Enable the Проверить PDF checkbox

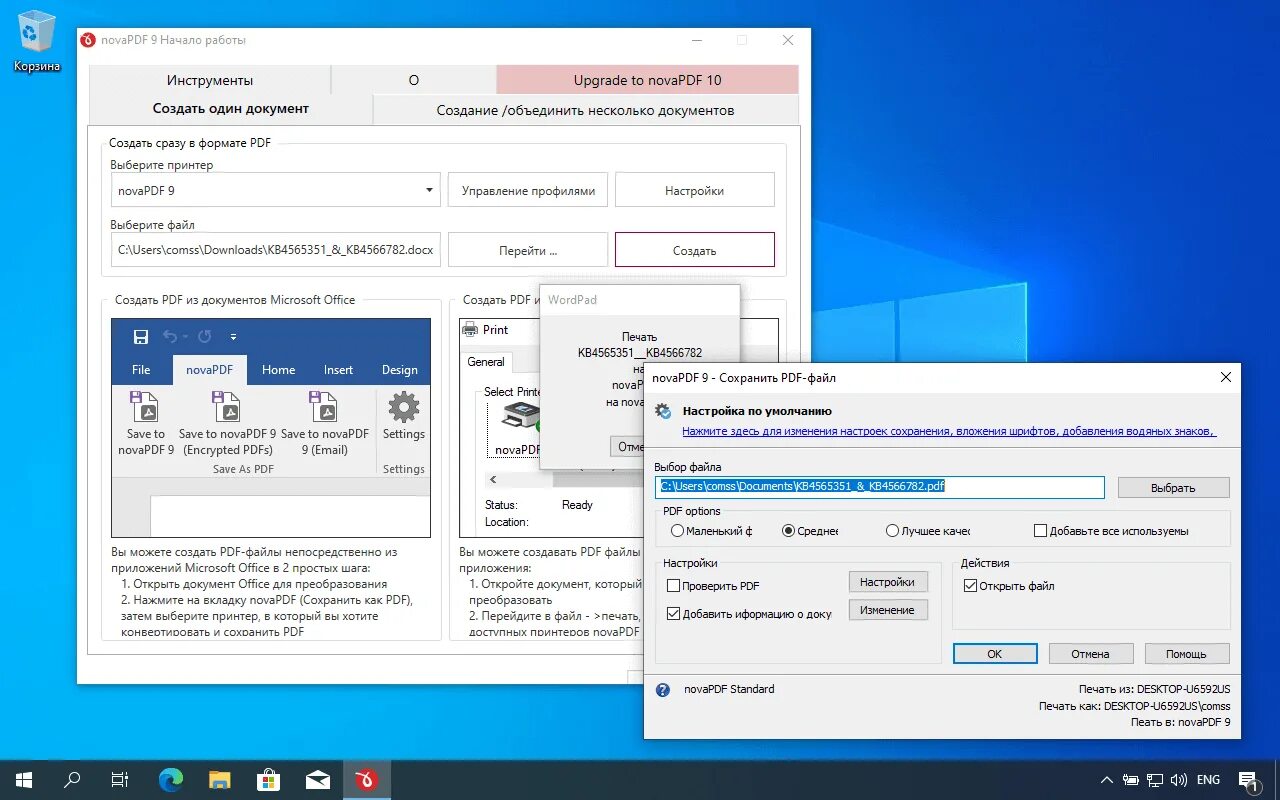[x=673, y=586]
